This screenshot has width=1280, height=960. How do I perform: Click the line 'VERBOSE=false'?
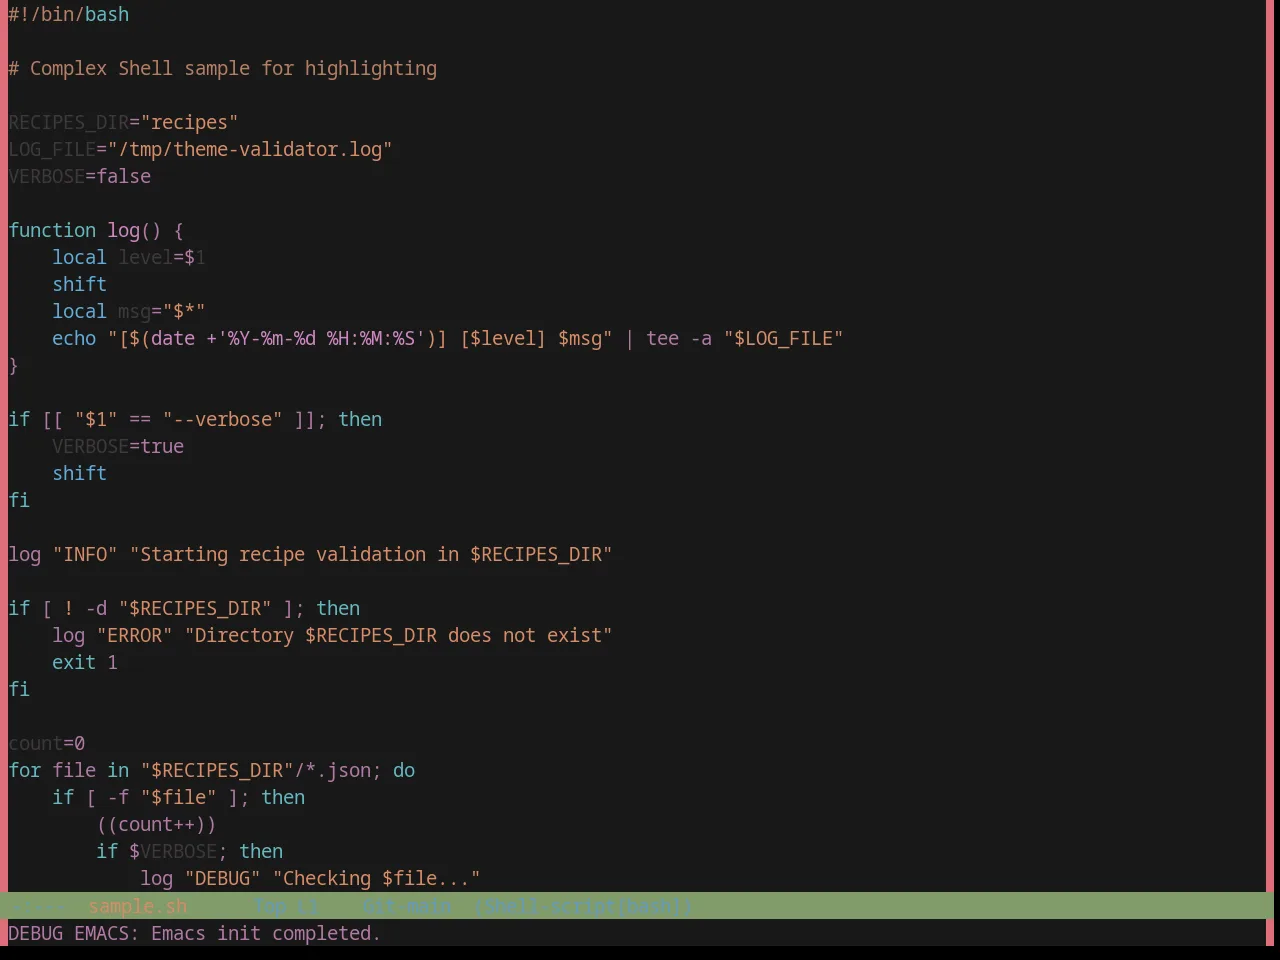(x=79, y=176)
